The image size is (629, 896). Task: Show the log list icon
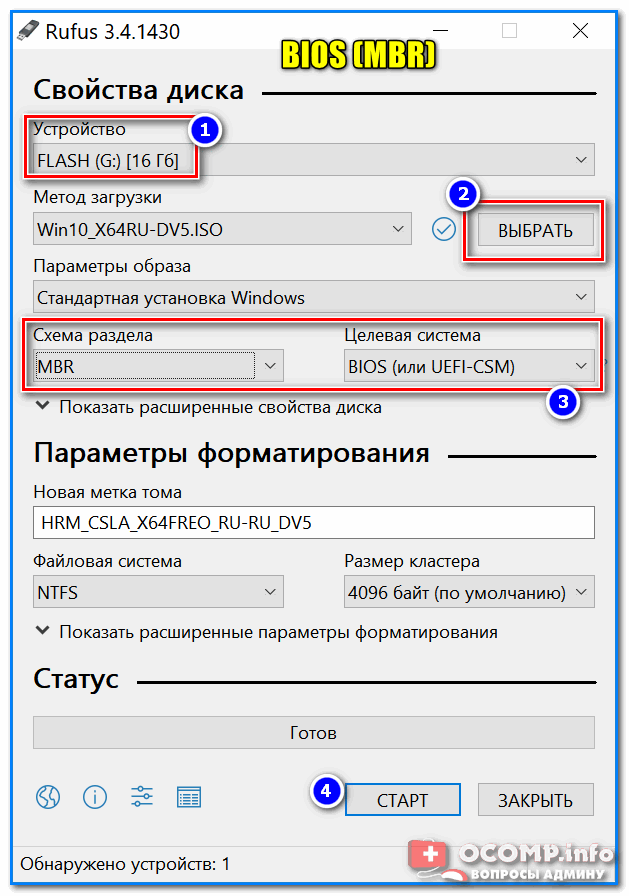(189, 797)
